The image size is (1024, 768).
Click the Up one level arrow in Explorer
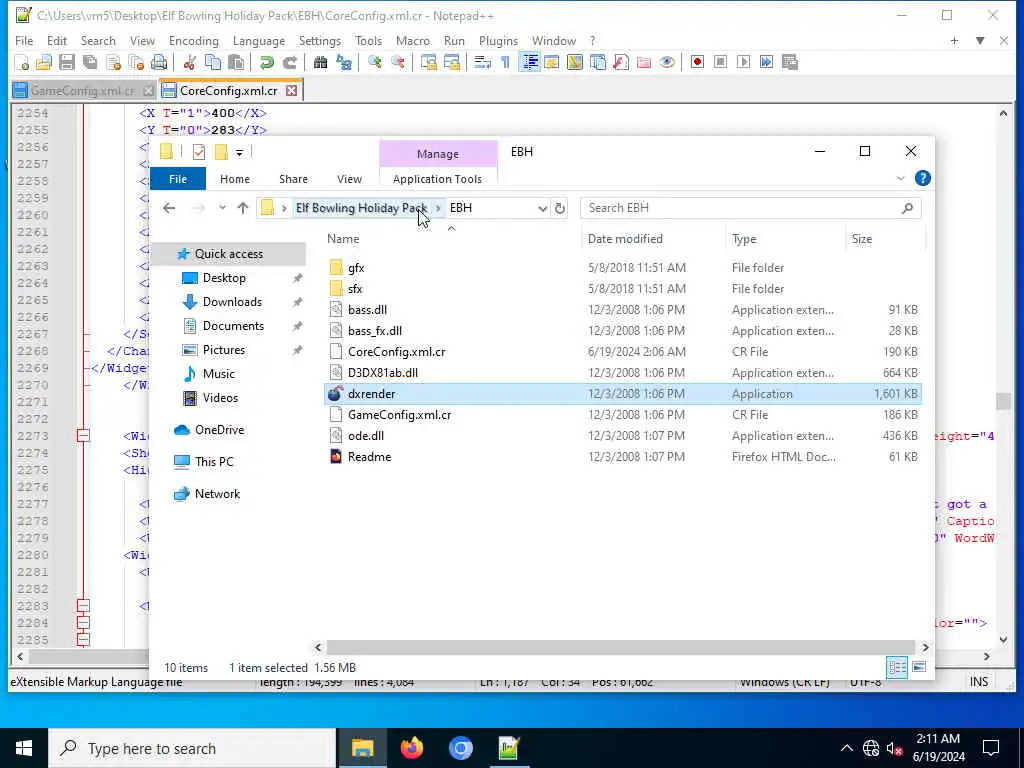point(243,208)
